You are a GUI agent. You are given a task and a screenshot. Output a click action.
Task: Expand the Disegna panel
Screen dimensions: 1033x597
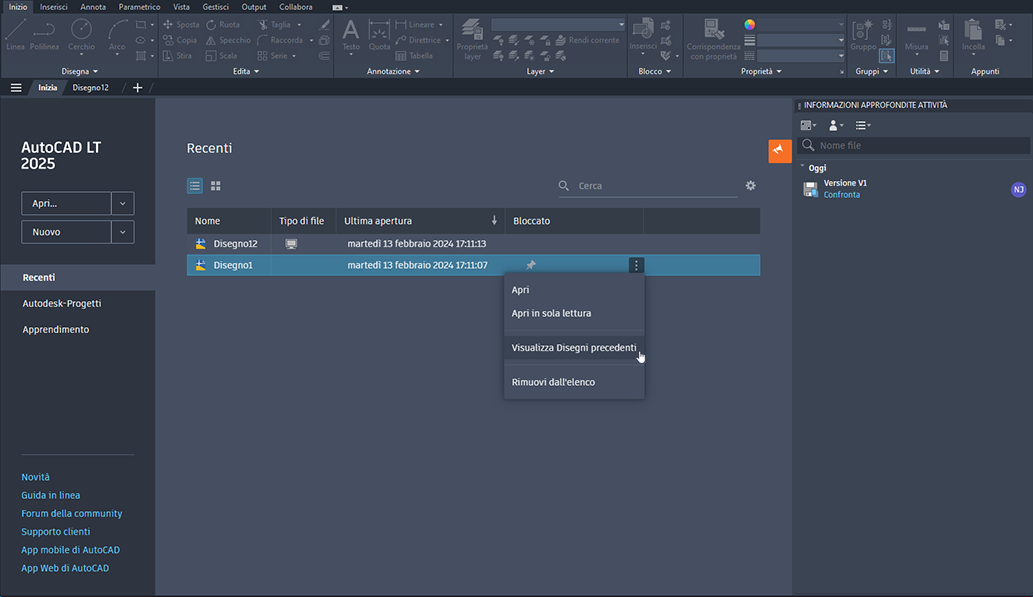pyautogui.click(x=80, y=71)
